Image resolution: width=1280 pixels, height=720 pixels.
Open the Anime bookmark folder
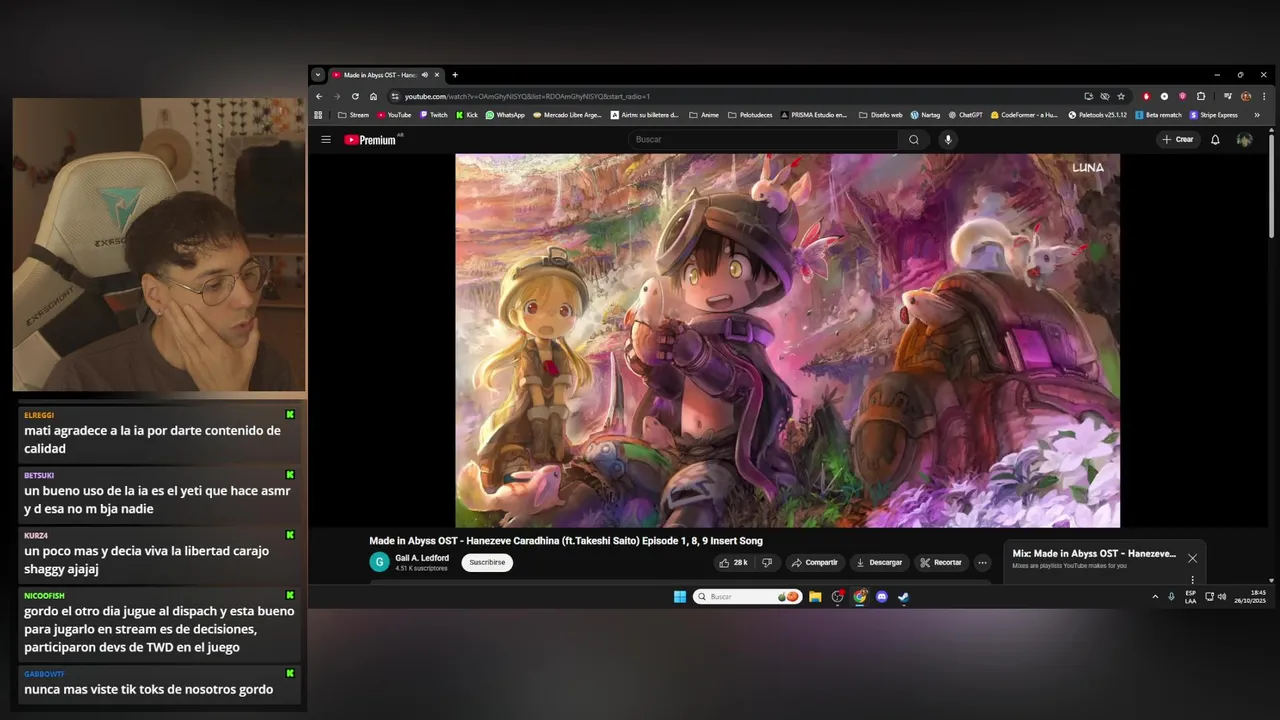click(704, 115)
